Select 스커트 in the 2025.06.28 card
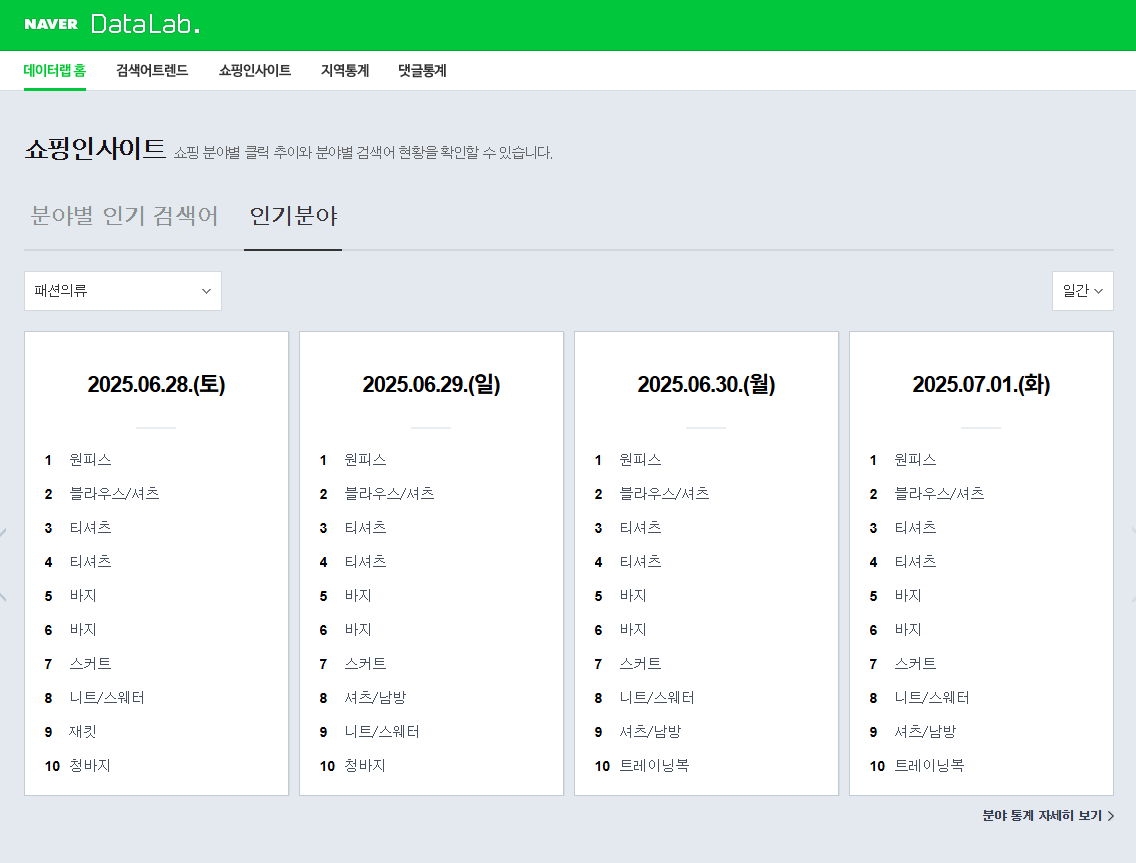The width and height of the screenshot is (1136, 863). coord(90,664)
